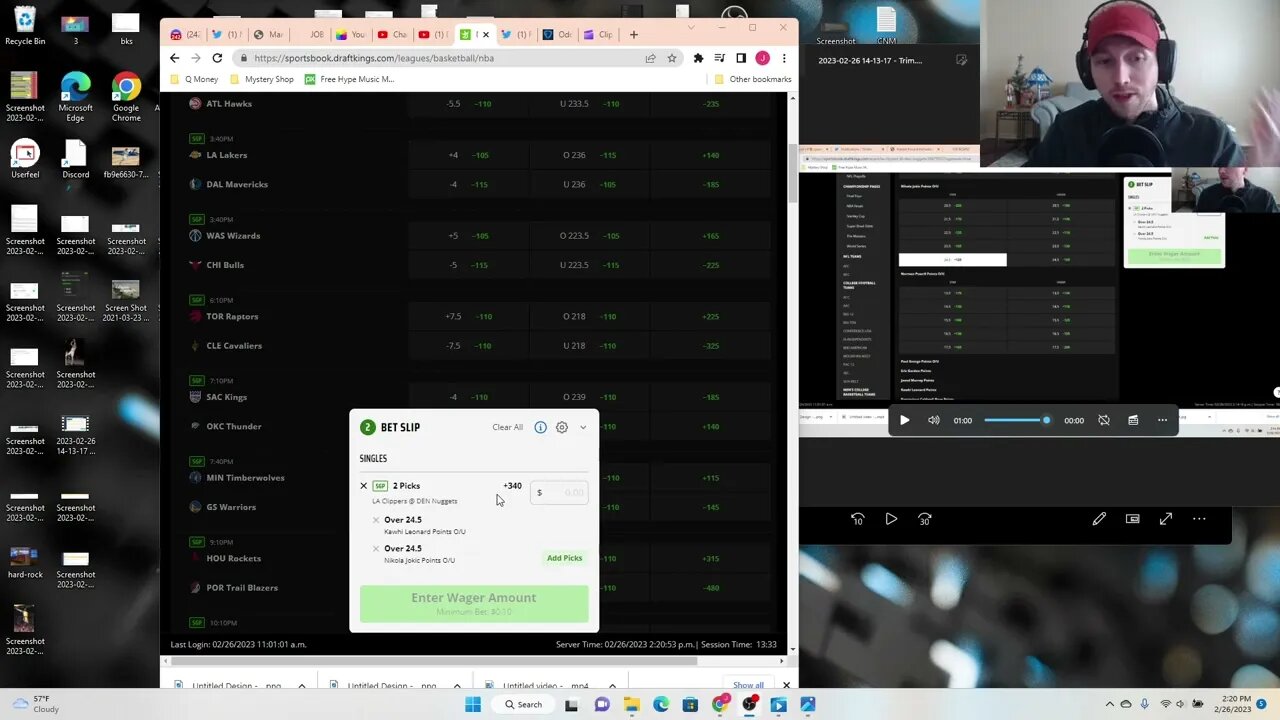Viewport: 1280px width, 720px height.
Task: Play video from bottom player bar
Action: coord(891,520)
